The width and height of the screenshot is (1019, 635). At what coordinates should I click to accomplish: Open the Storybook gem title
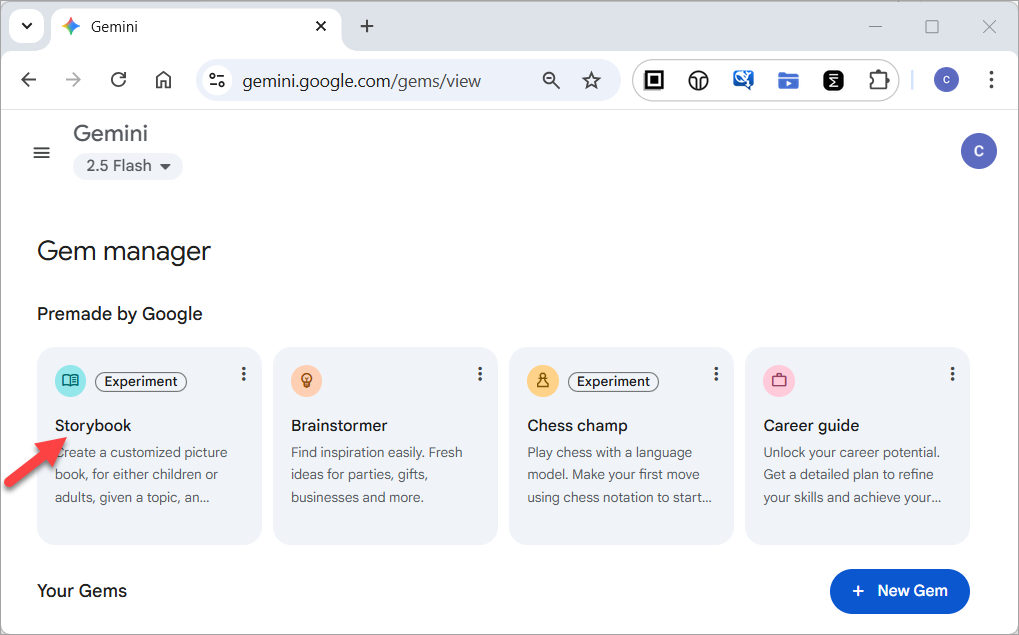click(x=93, y=426)
